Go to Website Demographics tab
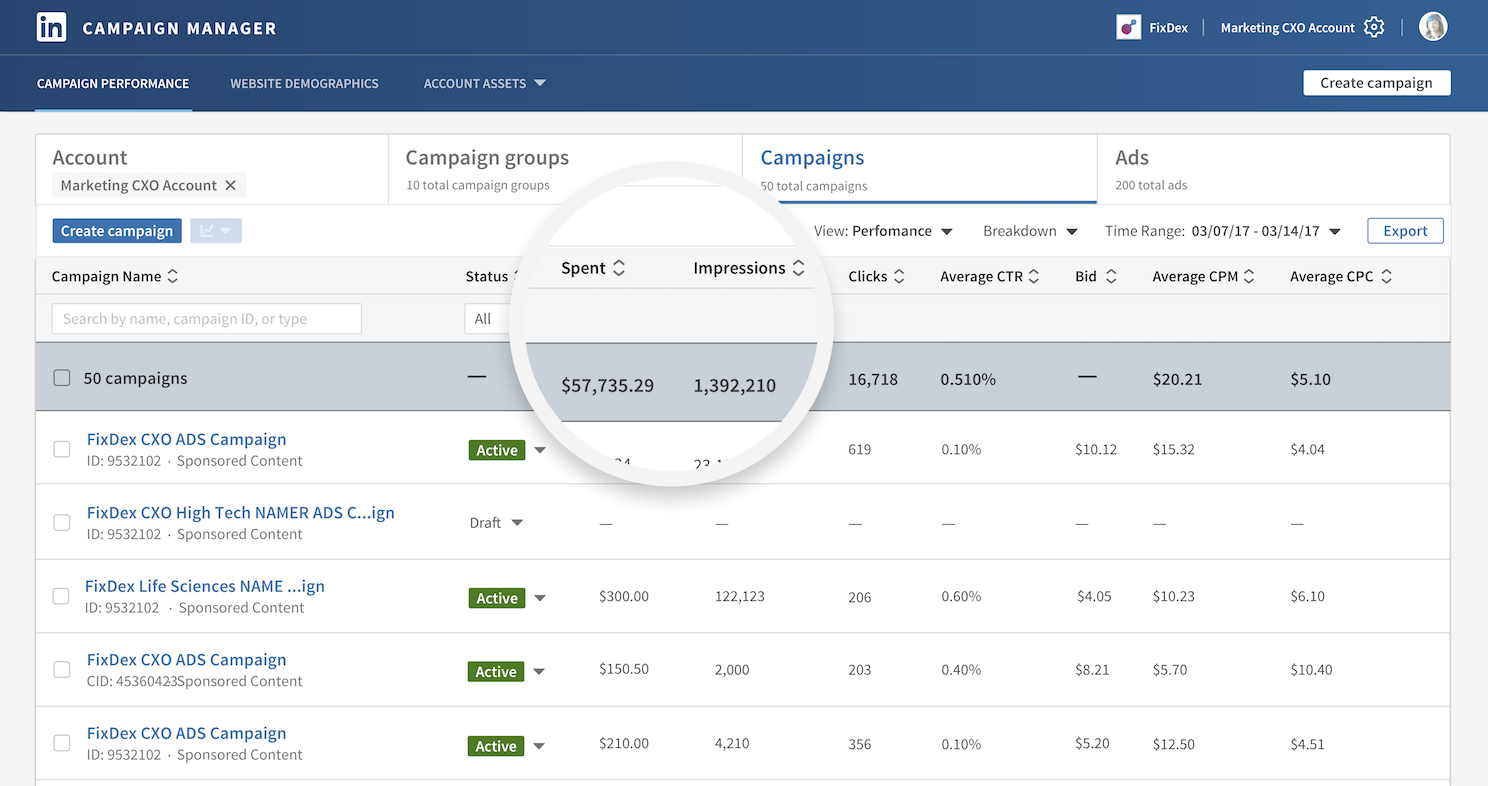The image size is (1488, 786). pyautogui.click(x=304, y=84)
